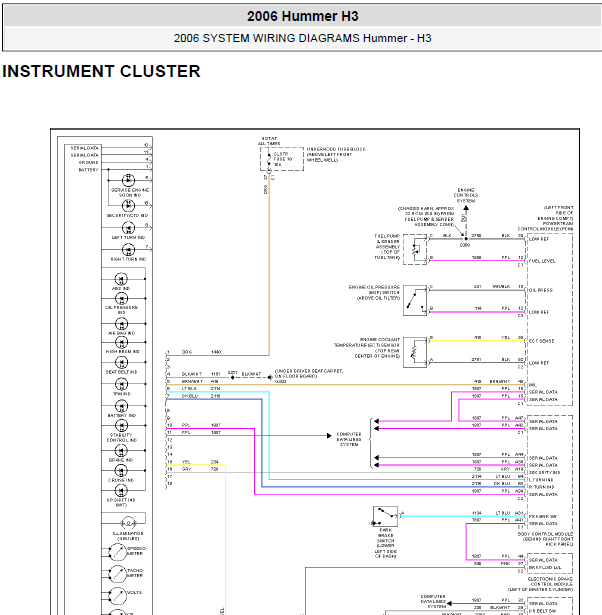Click the park brake switch symbol

coord(386,516)
